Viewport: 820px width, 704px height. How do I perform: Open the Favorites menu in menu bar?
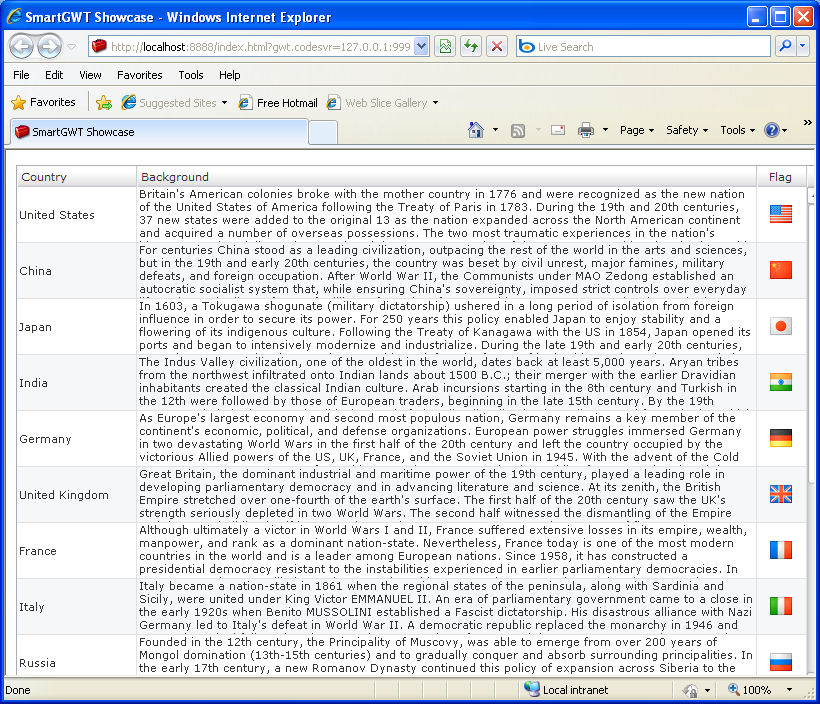click(140, 75)
